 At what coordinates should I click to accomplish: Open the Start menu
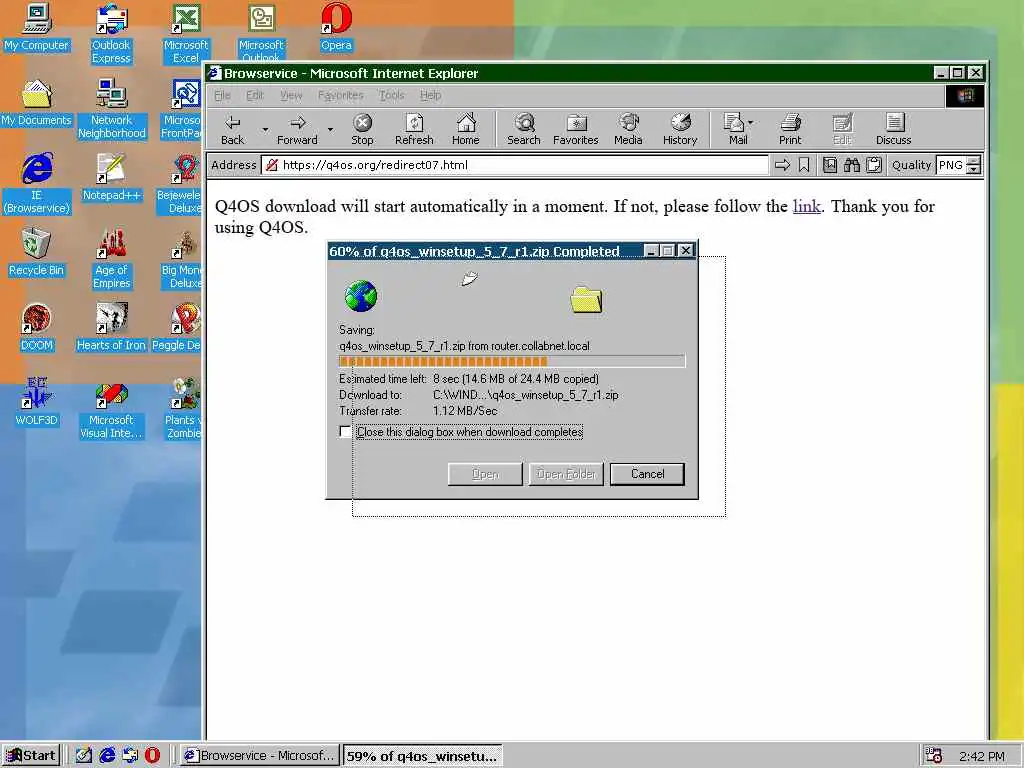tap(31, 756)
